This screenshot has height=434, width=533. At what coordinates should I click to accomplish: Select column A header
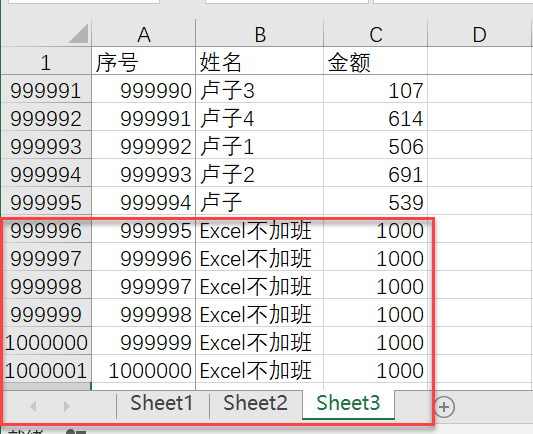[x=144, y=34]
